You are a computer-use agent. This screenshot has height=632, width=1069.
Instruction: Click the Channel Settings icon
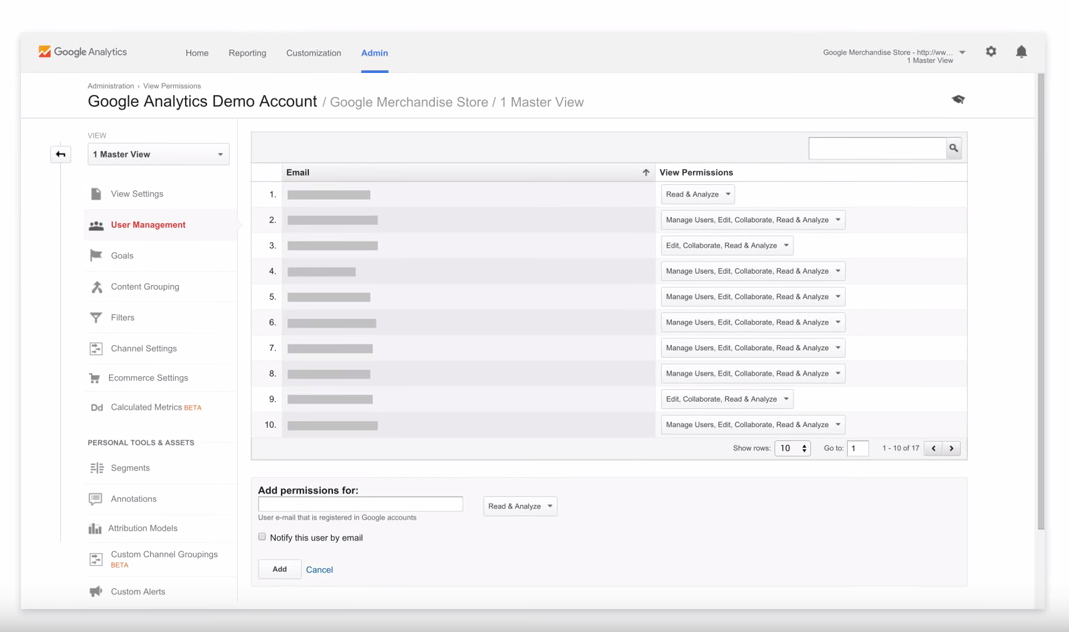pyautogui.click(x=96, y=348)
